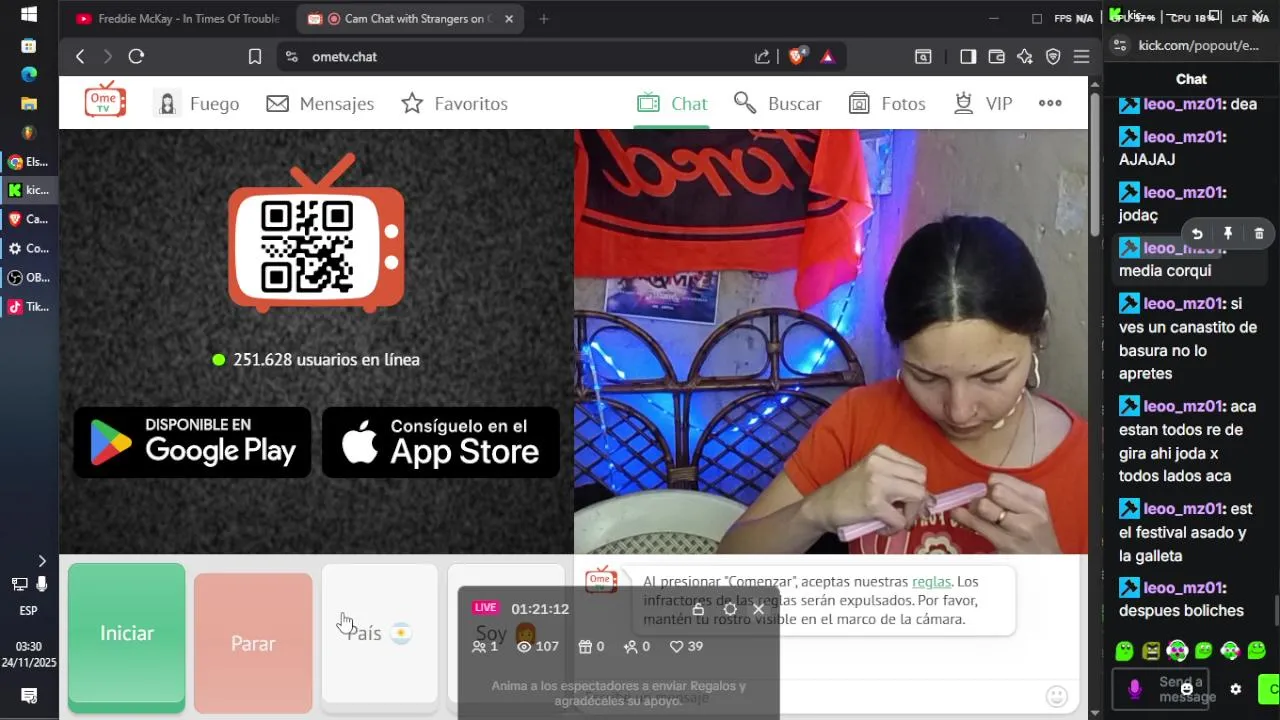1280x720 pixels.
Task: Expand the taskbar hidden icons chevron
Action: 41,561
